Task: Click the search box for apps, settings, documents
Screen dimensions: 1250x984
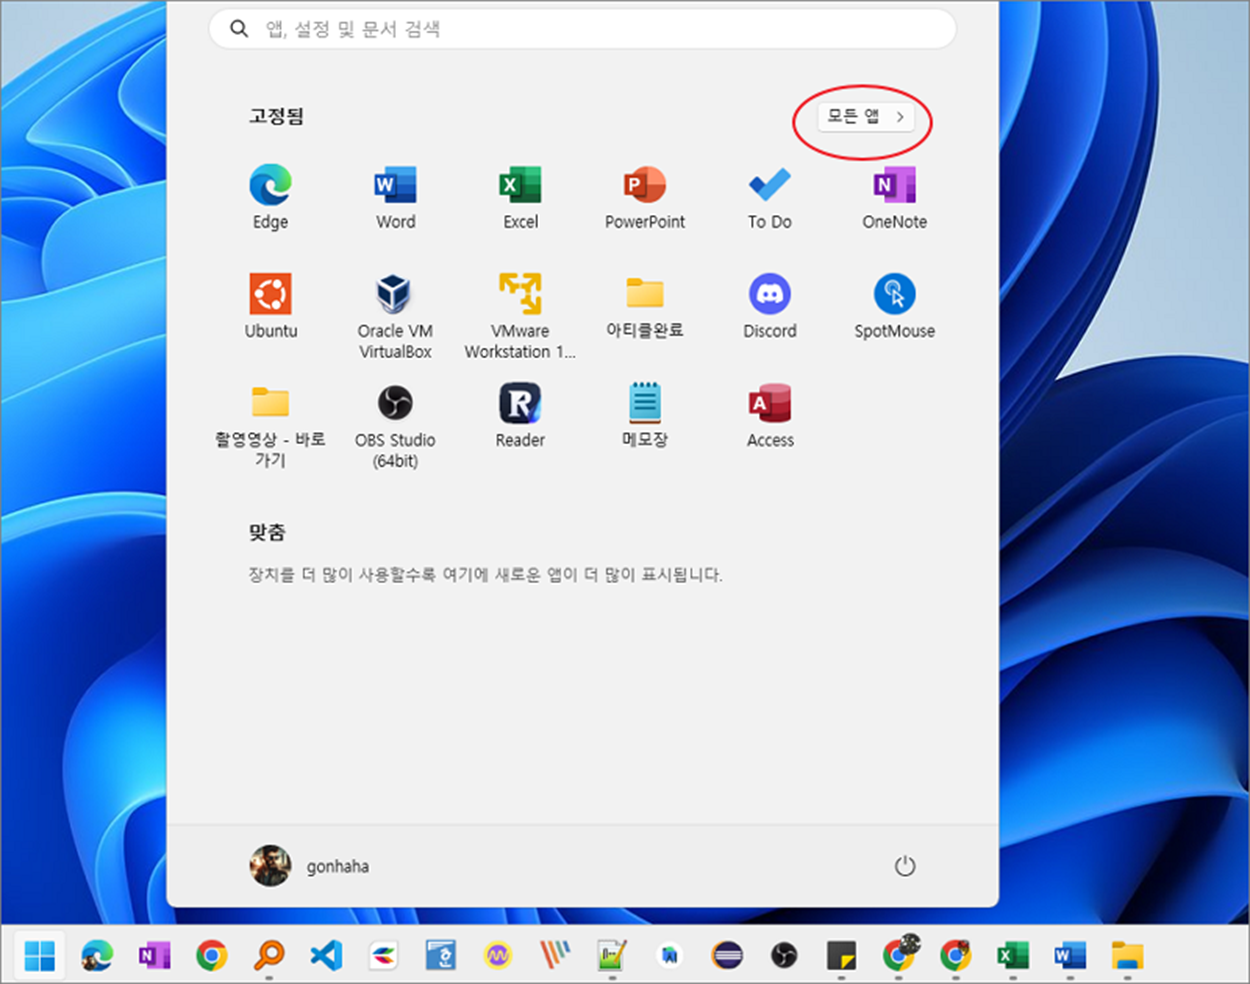Action: tap(582, 29)
